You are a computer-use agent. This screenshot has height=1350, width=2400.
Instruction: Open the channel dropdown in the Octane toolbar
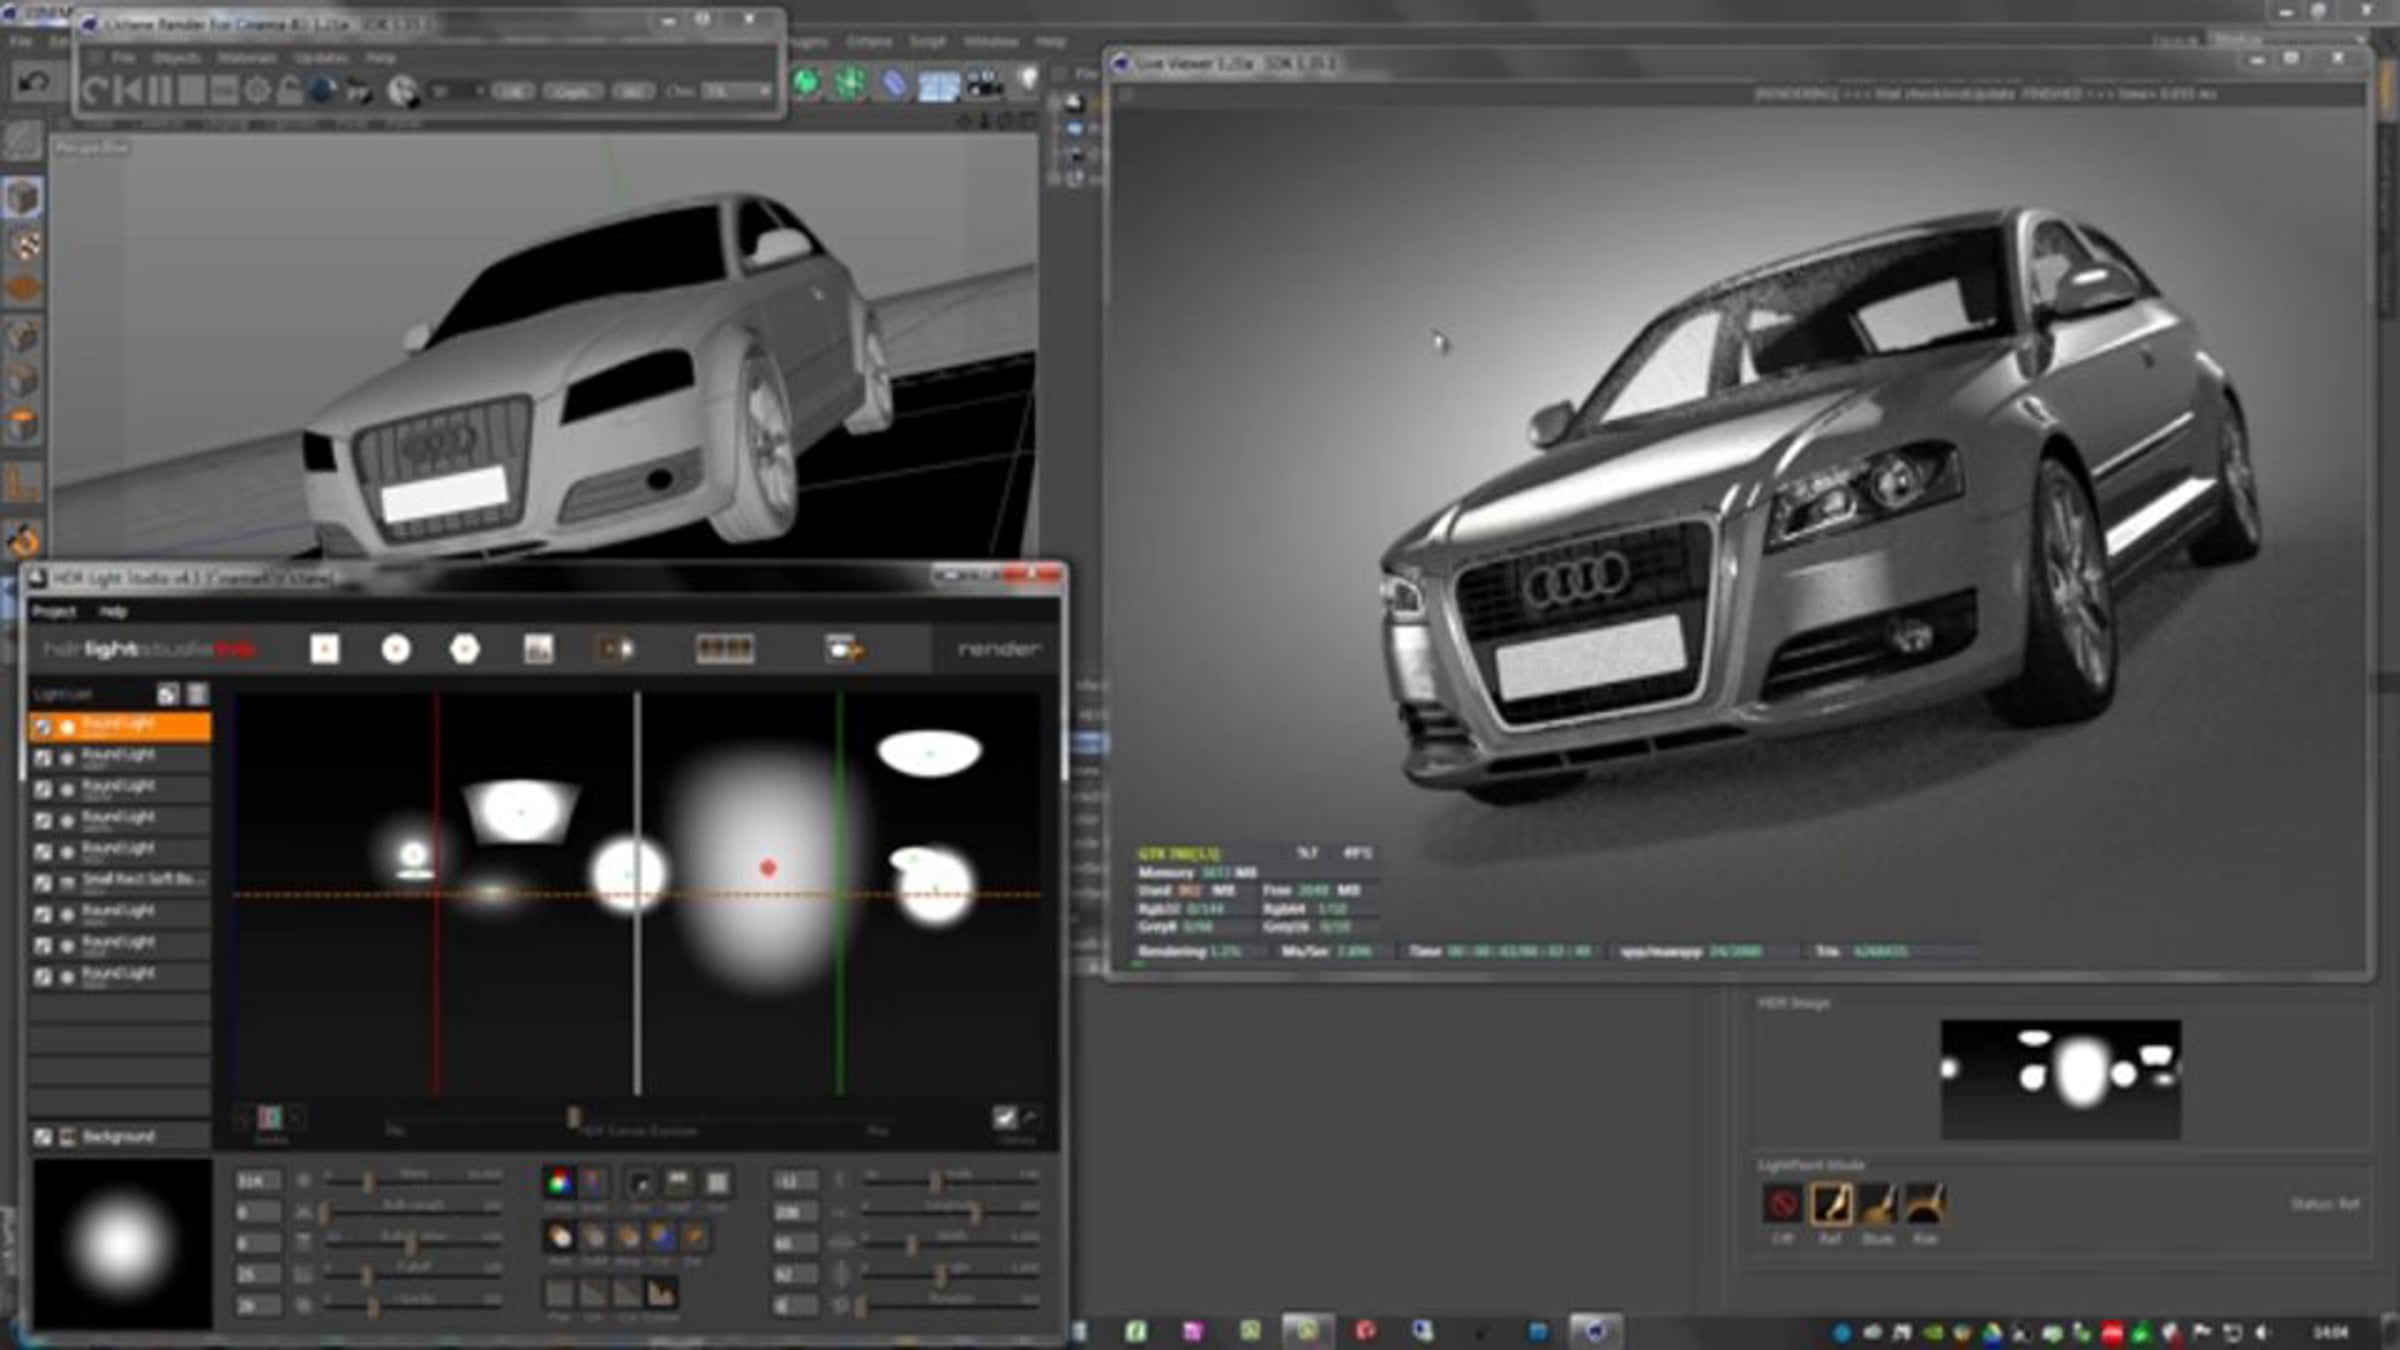click(735, 91)
